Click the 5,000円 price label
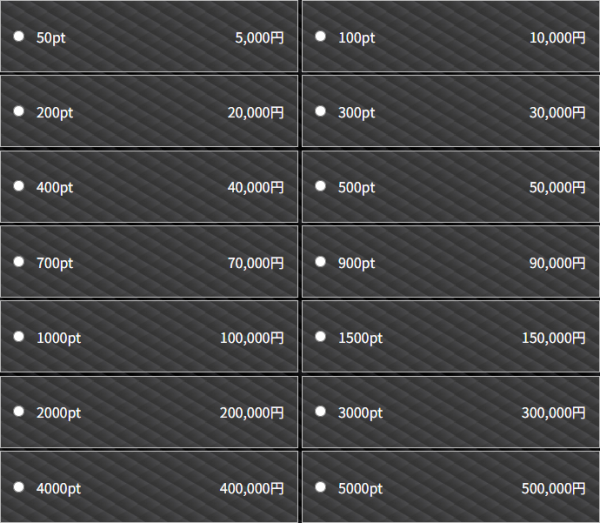This screenshot has width=600, height=523. [259, 38]
